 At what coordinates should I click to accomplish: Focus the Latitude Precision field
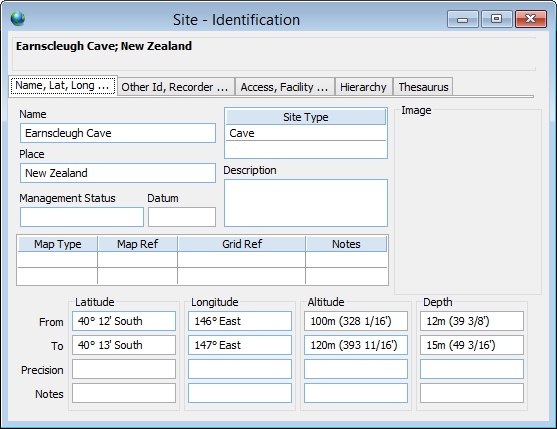click(124, 369)
